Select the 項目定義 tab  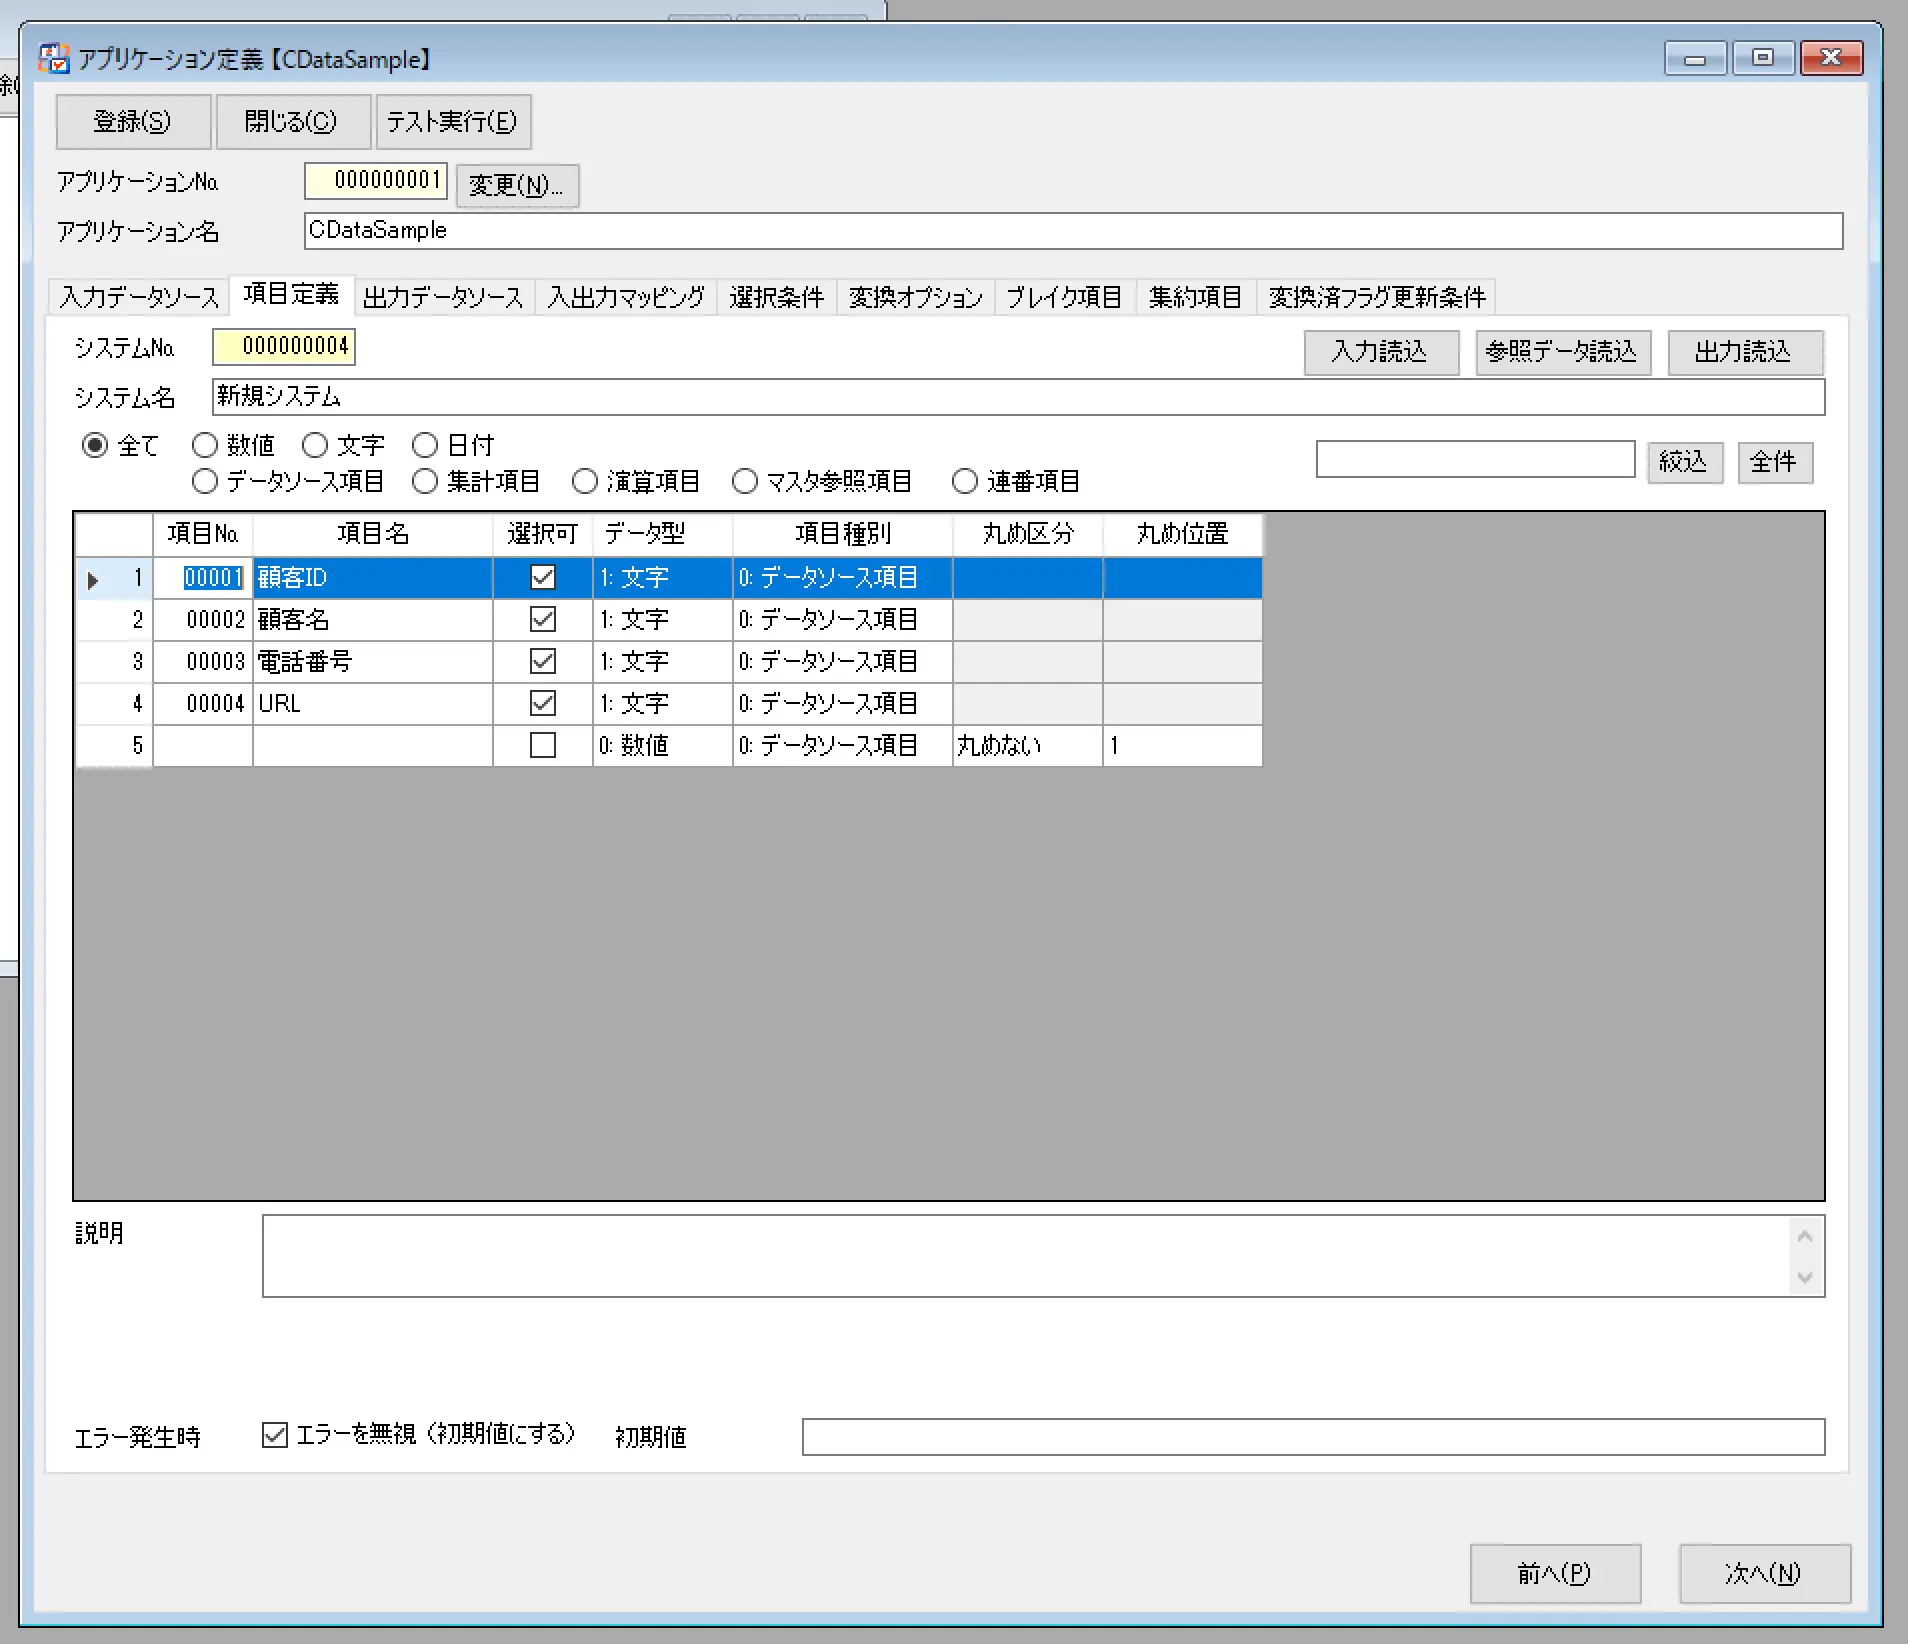pos(291,294)
